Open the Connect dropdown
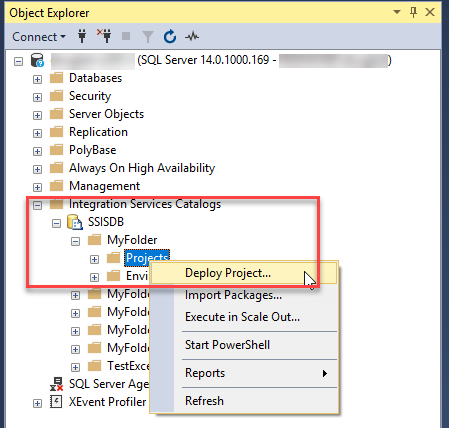The height and width of the screenshot is (428, 449). point(39,37)
